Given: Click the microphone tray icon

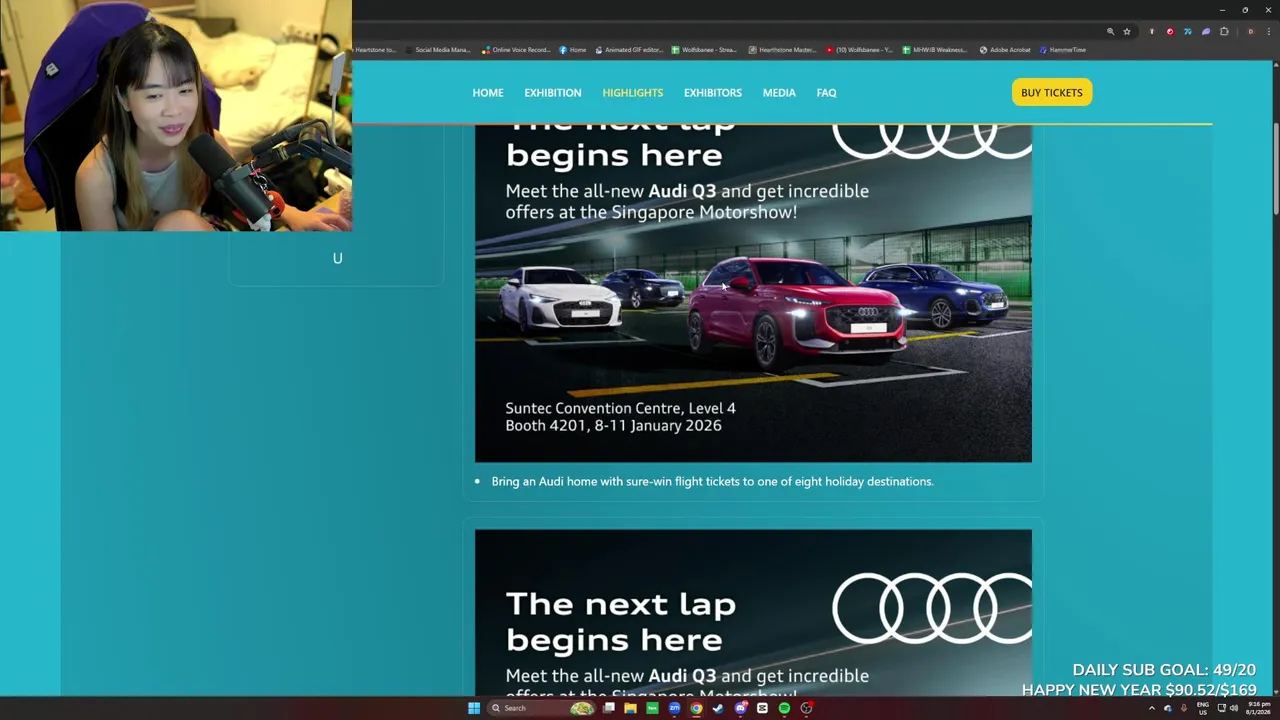Looking at the screenshot, I should pos(1184,708).
